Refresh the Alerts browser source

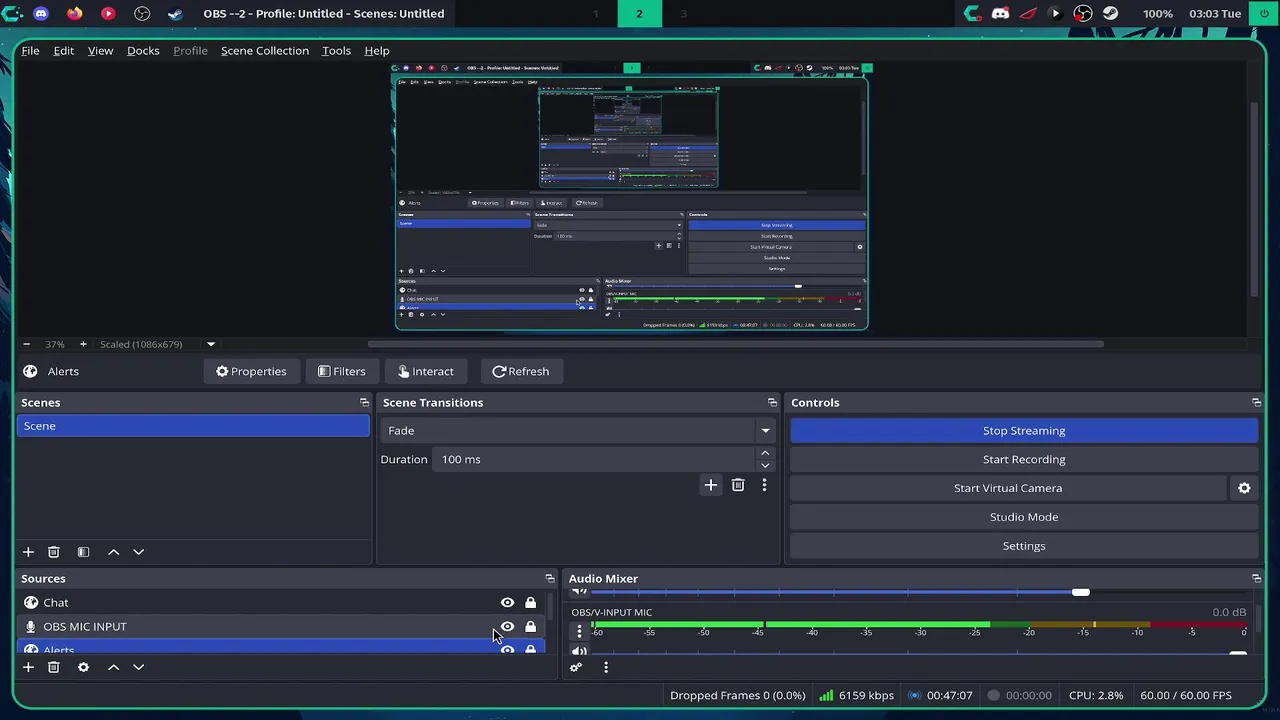pyautogui.click(x=520, y=371)
